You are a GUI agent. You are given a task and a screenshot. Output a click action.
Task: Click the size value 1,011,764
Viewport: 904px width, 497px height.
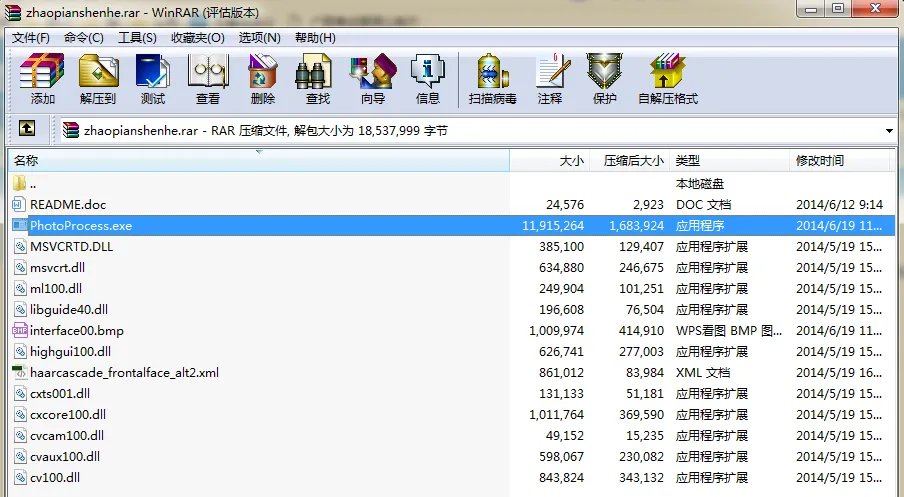point(556,415)
